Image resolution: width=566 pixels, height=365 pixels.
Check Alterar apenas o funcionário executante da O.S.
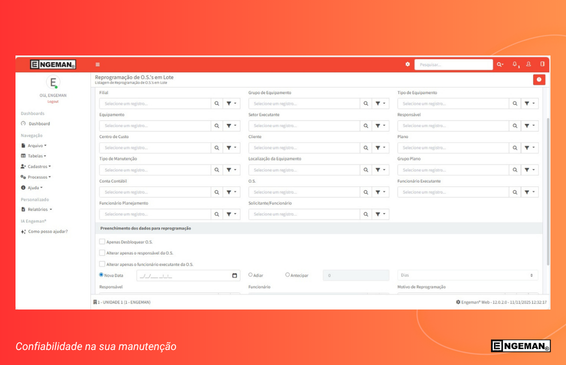point(102,264)
